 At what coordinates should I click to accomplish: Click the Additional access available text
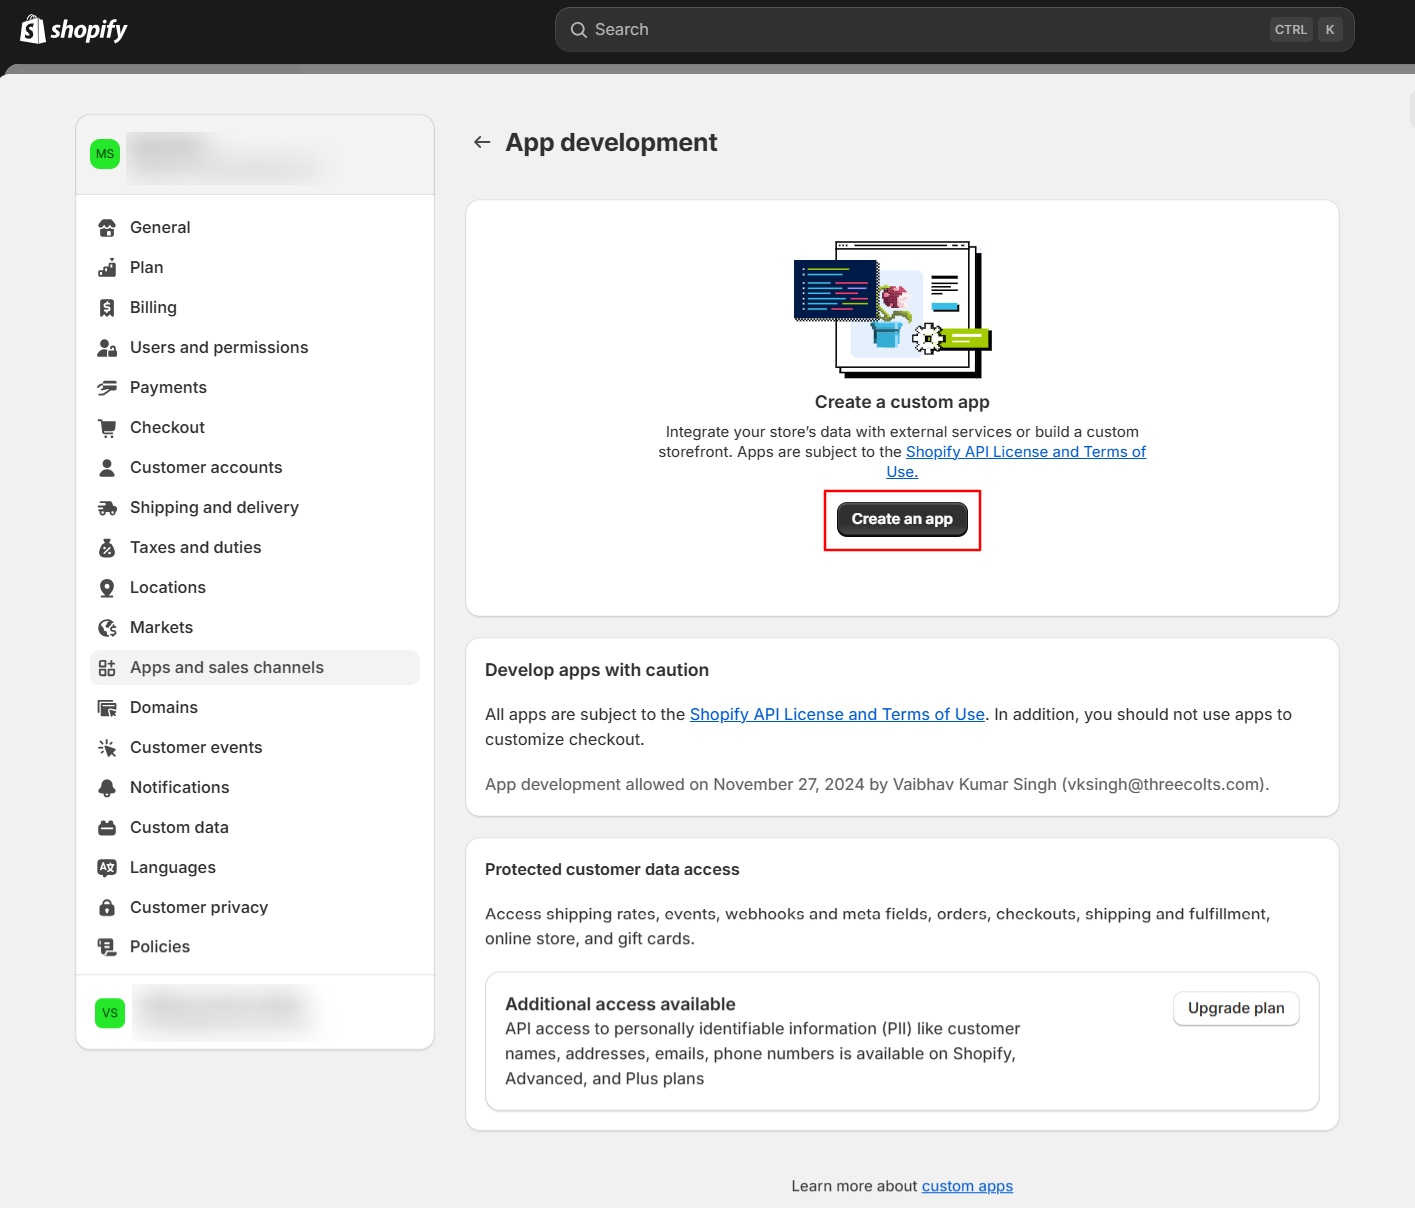coord(620,1004)
